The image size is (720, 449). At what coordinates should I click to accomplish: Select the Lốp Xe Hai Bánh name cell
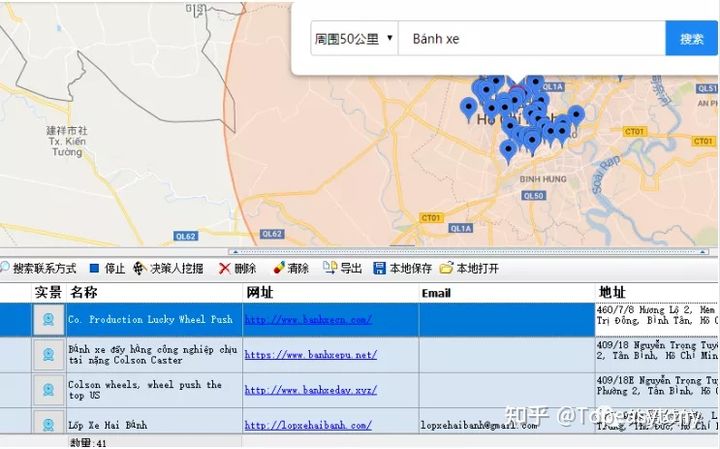pyautogui.click(x=154, y=423)
